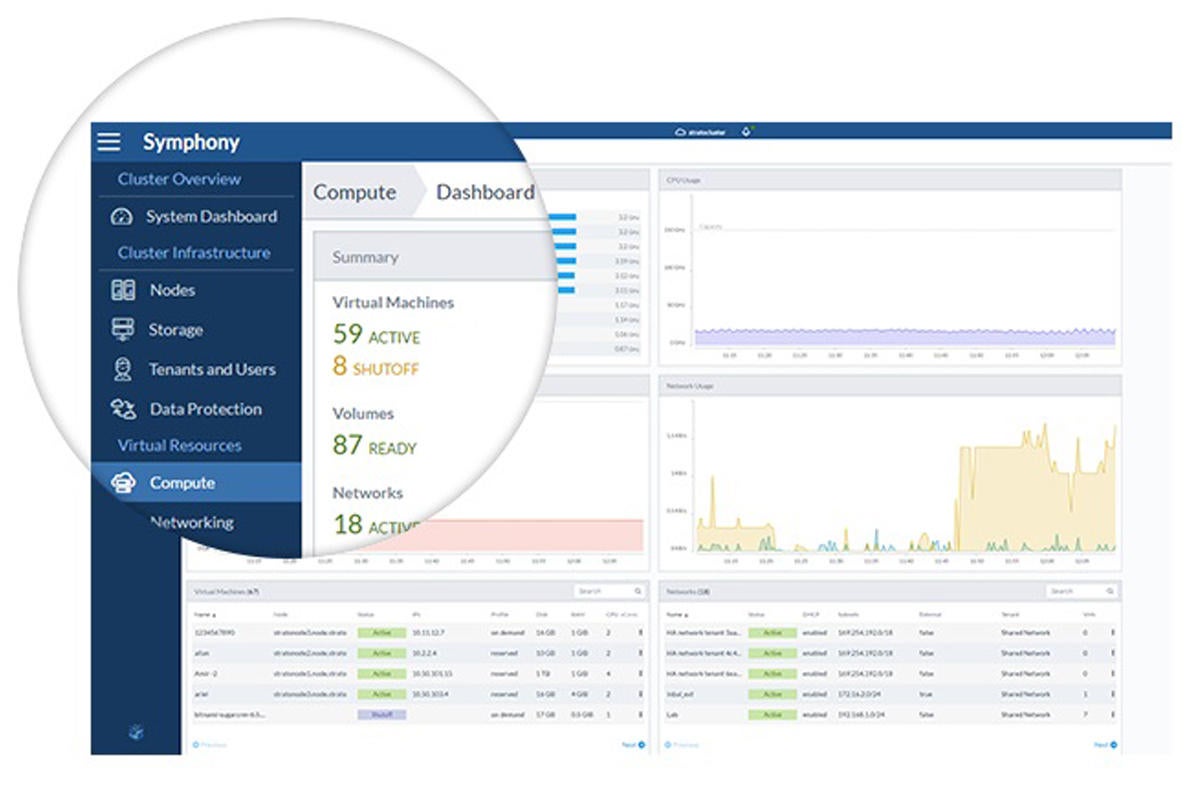Click the notification icon beside cluster name

[746, 130]
